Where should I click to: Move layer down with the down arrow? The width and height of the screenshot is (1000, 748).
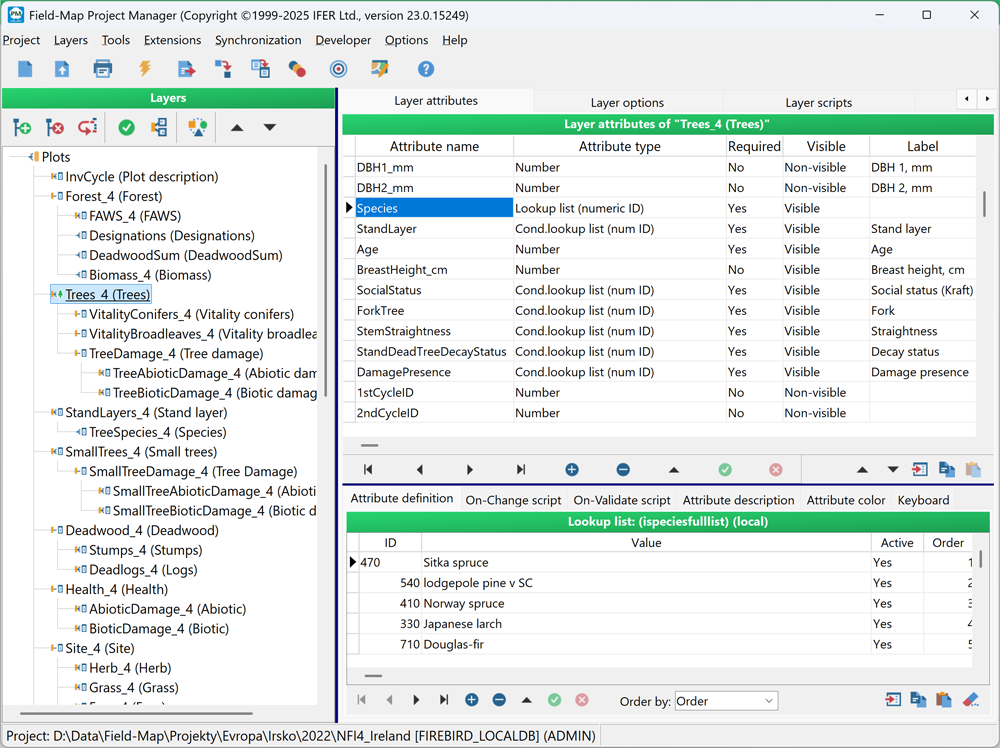tap(270, 127)
